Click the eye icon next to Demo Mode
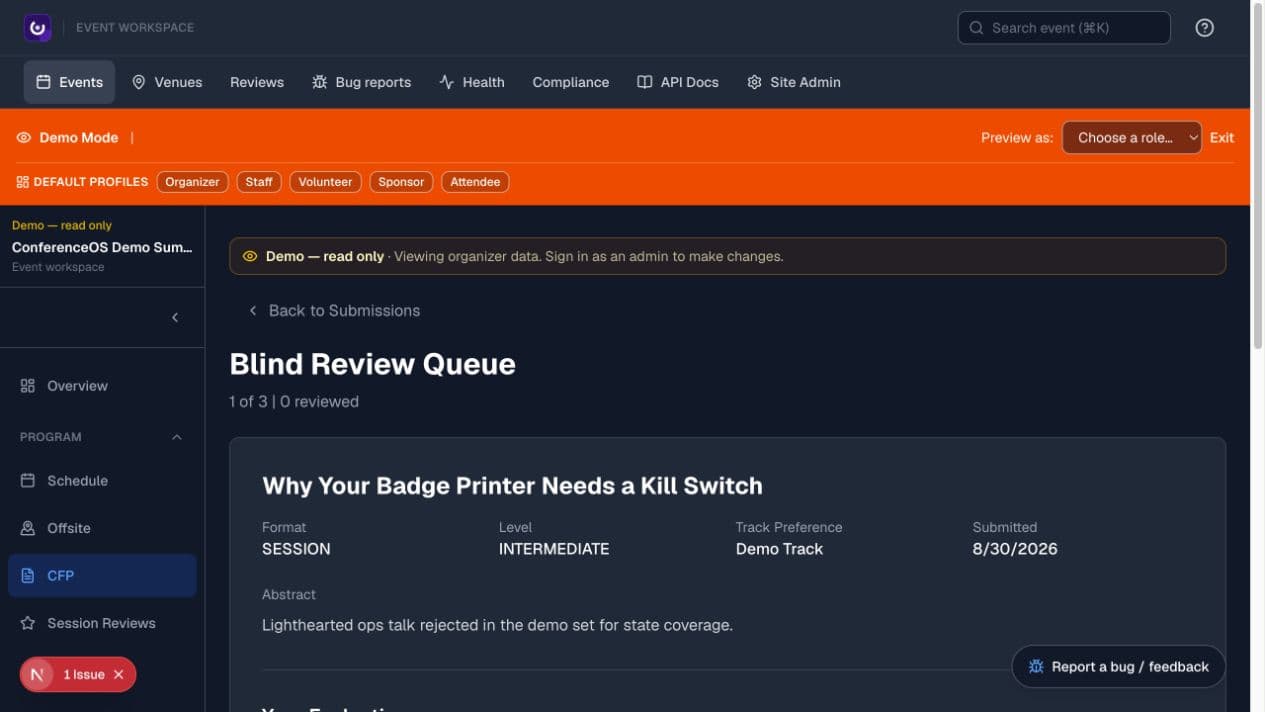This screenshot has height=712, width=1265. 24,138
